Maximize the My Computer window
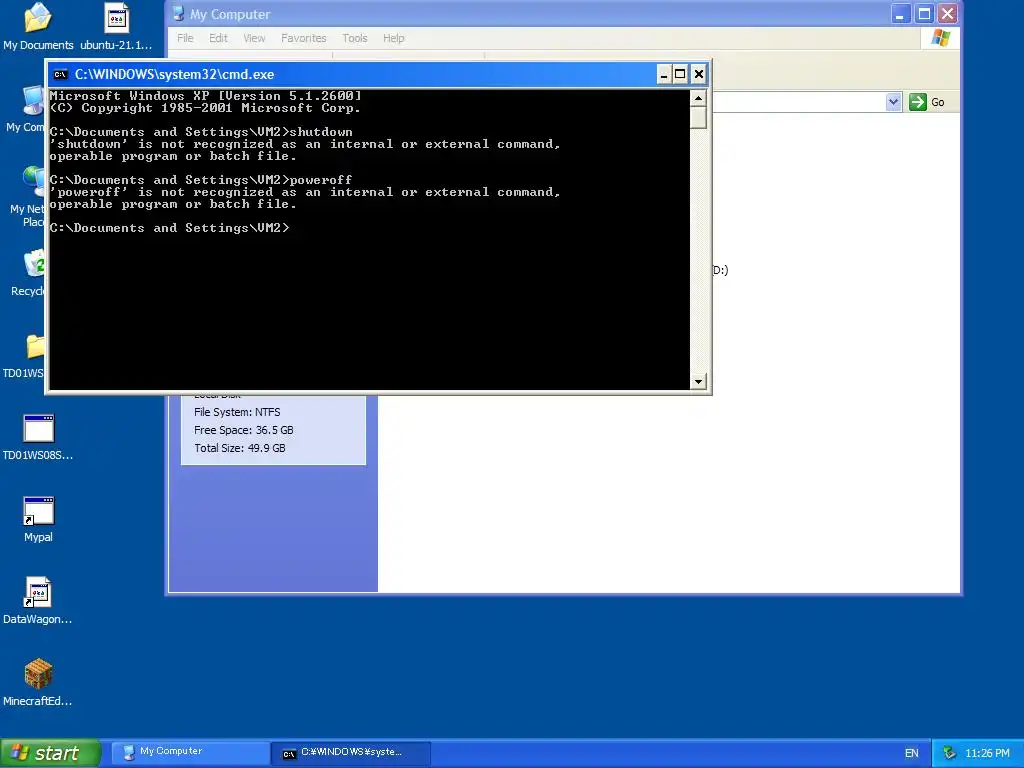This screenshot has width=1024, height=768. pyautogui.click(x=924, y=14)
